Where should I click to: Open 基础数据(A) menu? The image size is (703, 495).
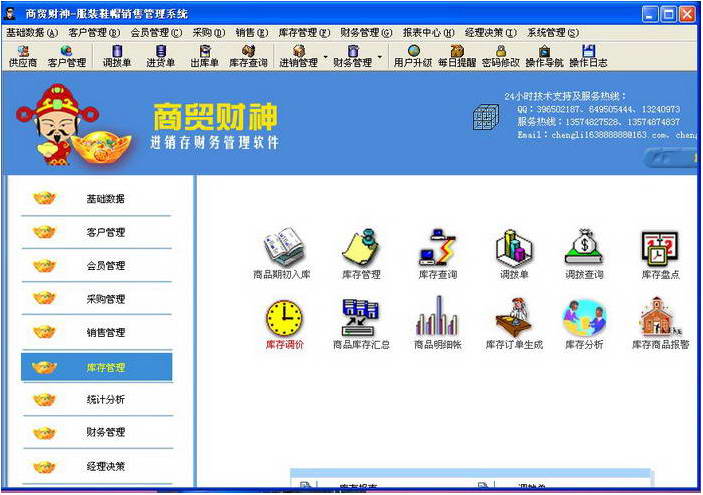pos(32,33)
